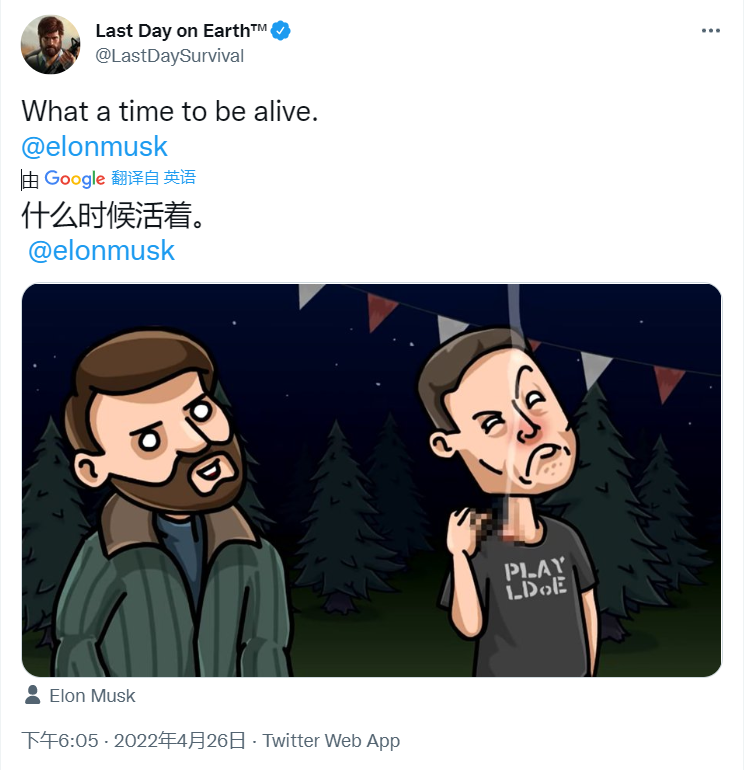
Task: Click the "What a time to be alive." text
Action: coord(170,111)
